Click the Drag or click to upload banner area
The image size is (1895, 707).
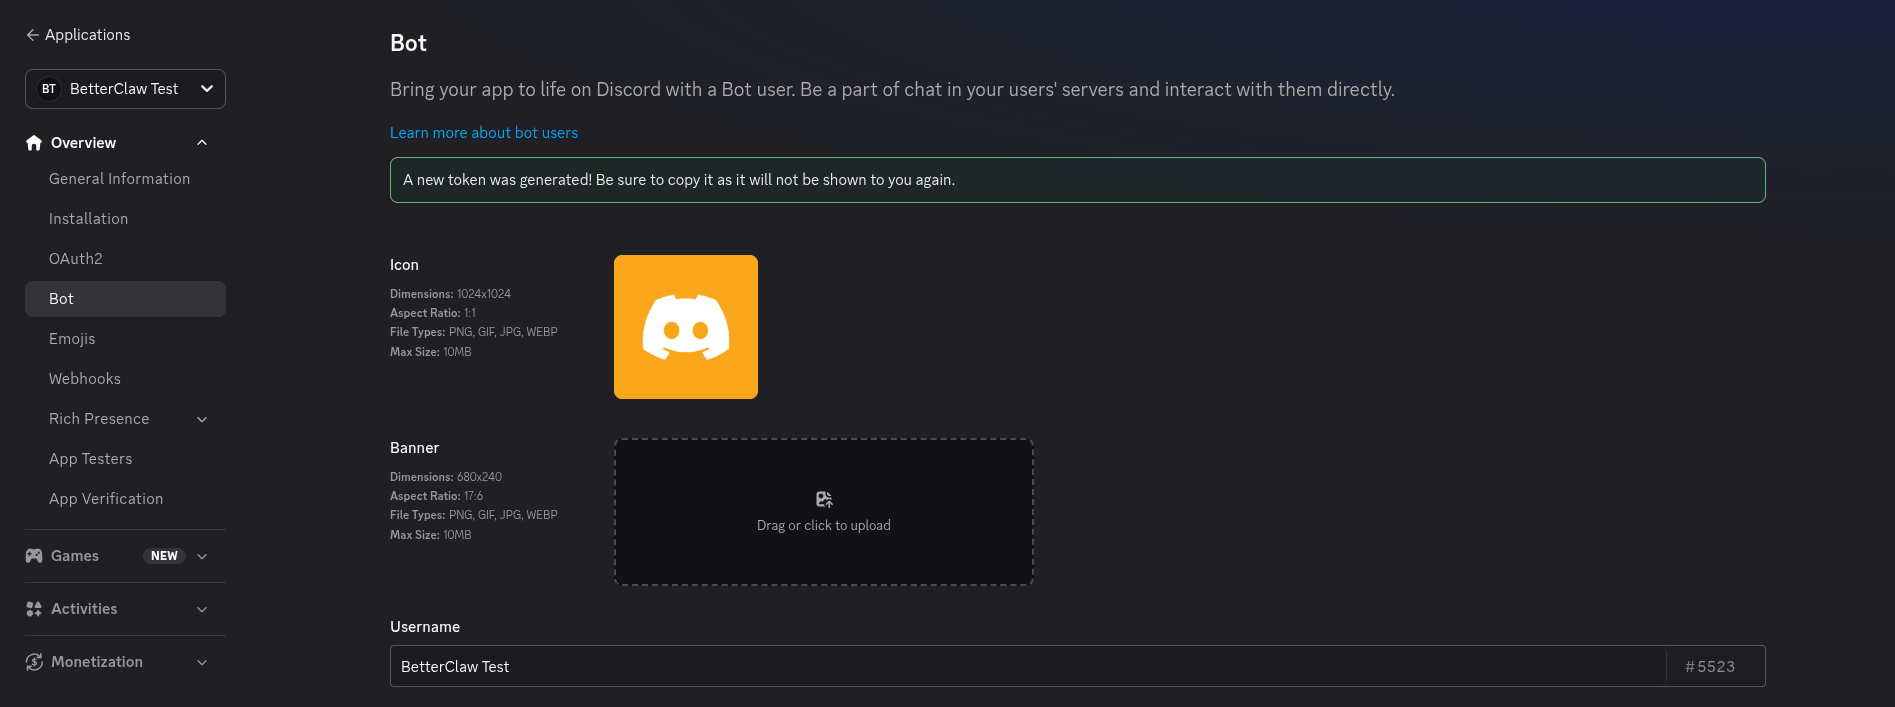tap(824, 512)
